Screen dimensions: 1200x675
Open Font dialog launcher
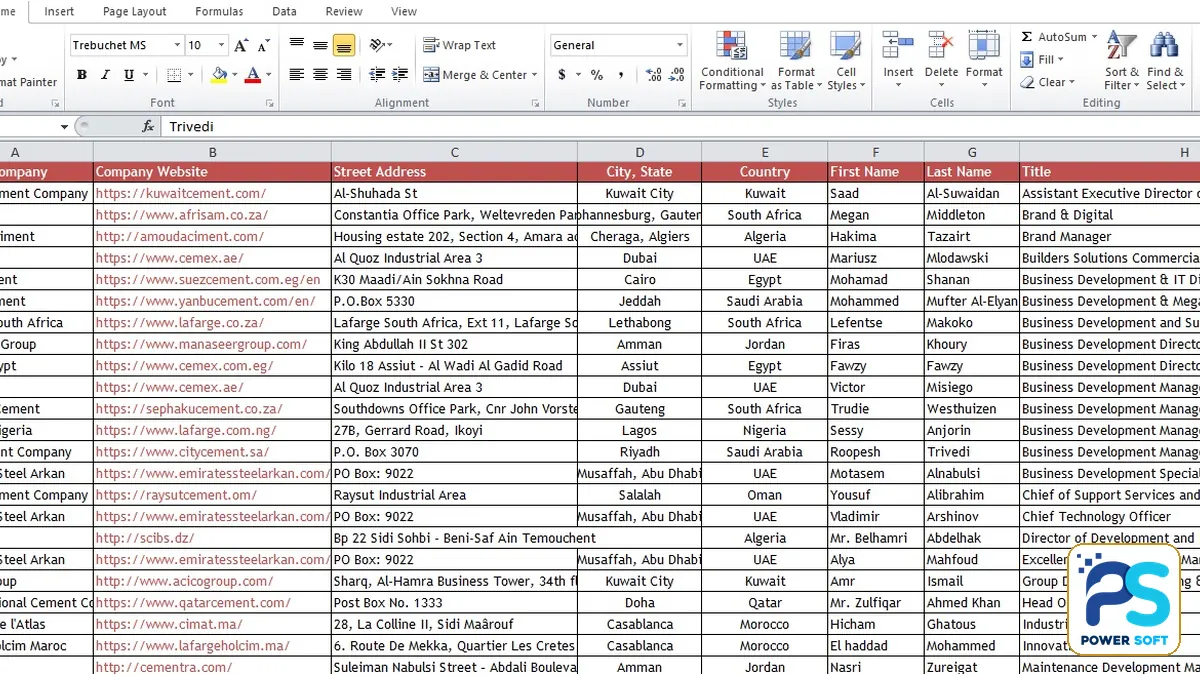pyautogui.click(x=270, y=103)
